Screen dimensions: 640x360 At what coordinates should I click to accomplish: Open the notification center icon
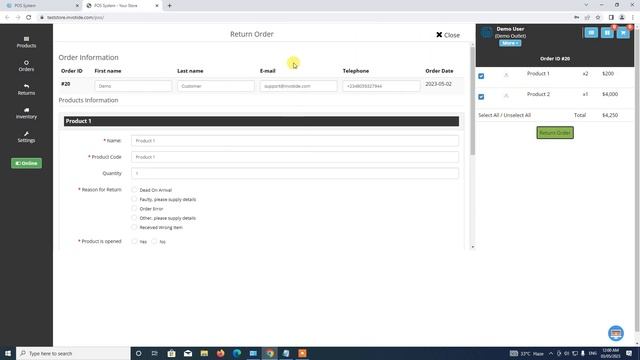tap(629, 353)
